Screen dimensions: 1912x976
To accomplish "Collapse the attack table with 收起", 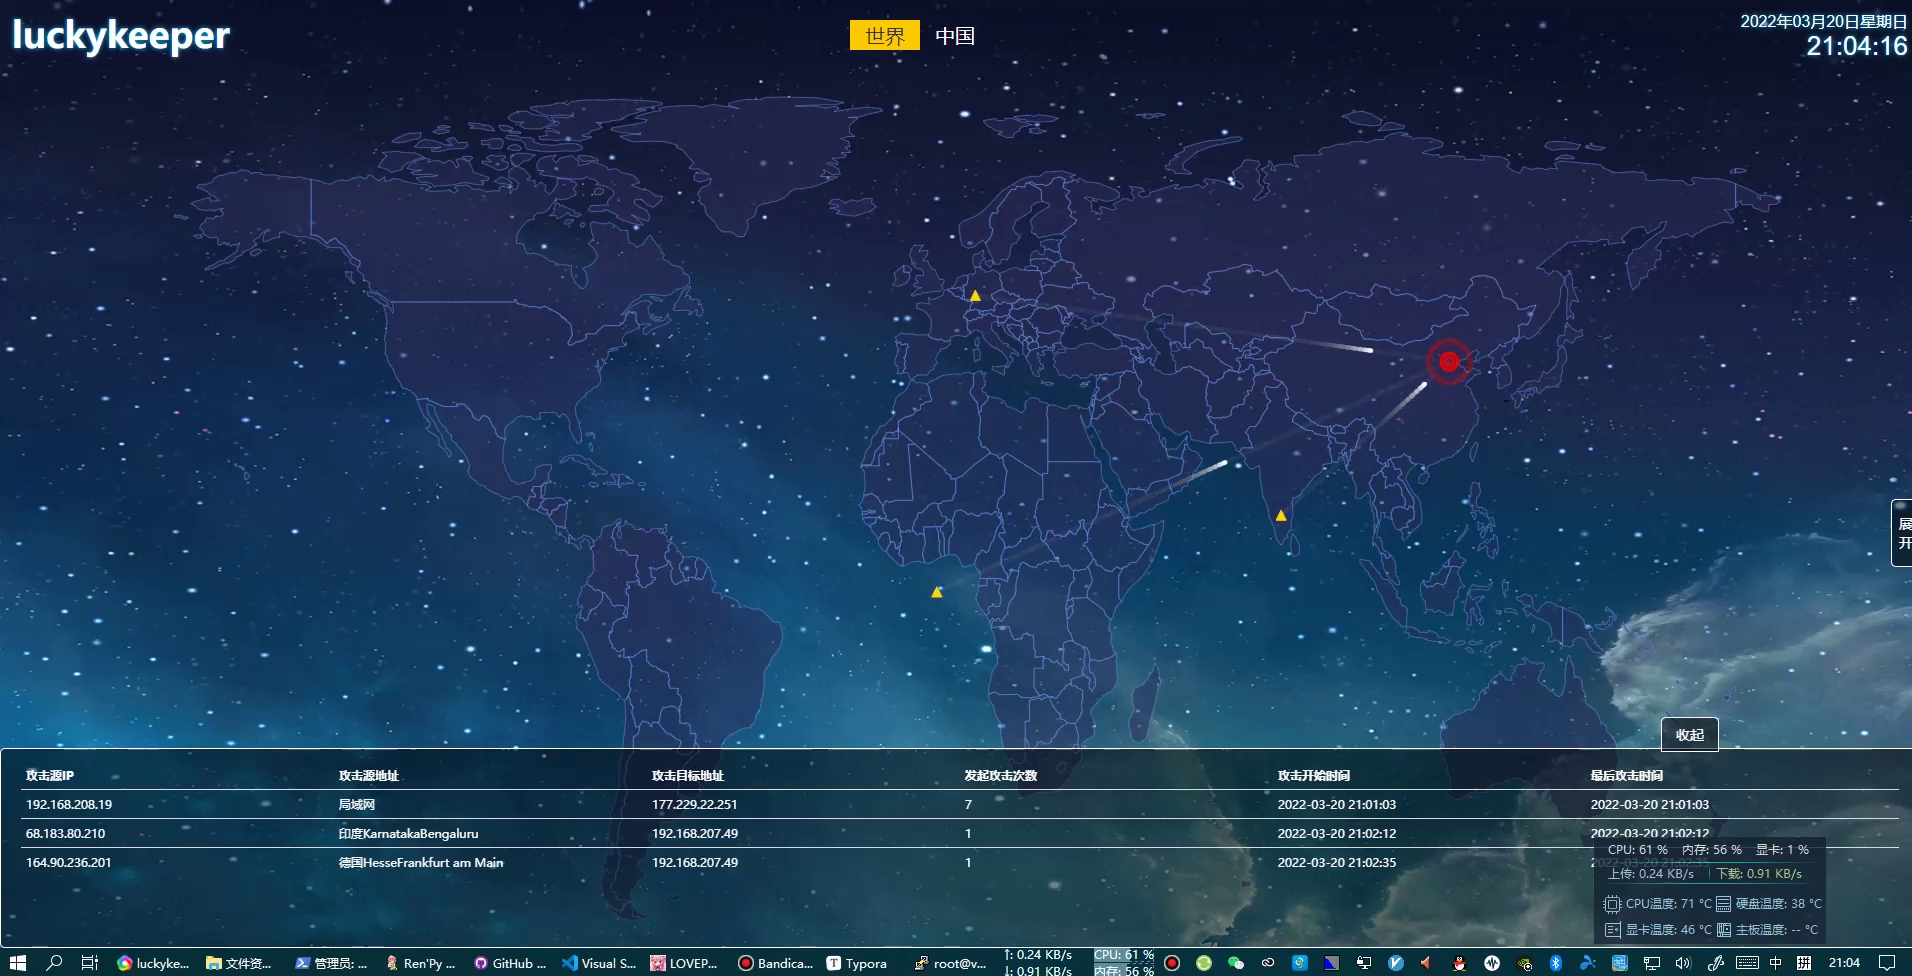I will [x=1689, y=735].
